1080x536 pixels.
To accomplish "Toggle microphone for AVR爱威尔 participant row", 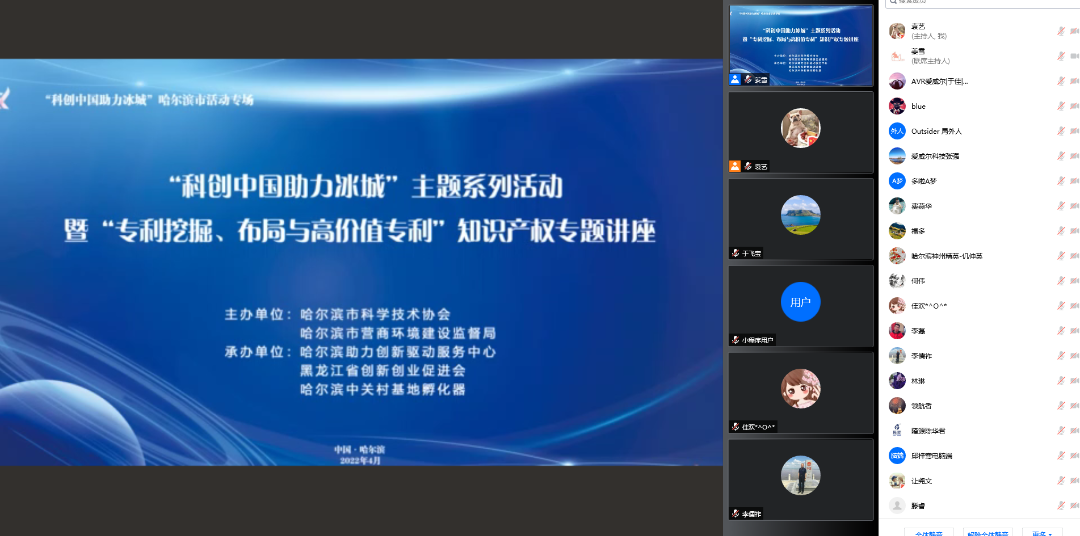I will (x=1061, y=81).
